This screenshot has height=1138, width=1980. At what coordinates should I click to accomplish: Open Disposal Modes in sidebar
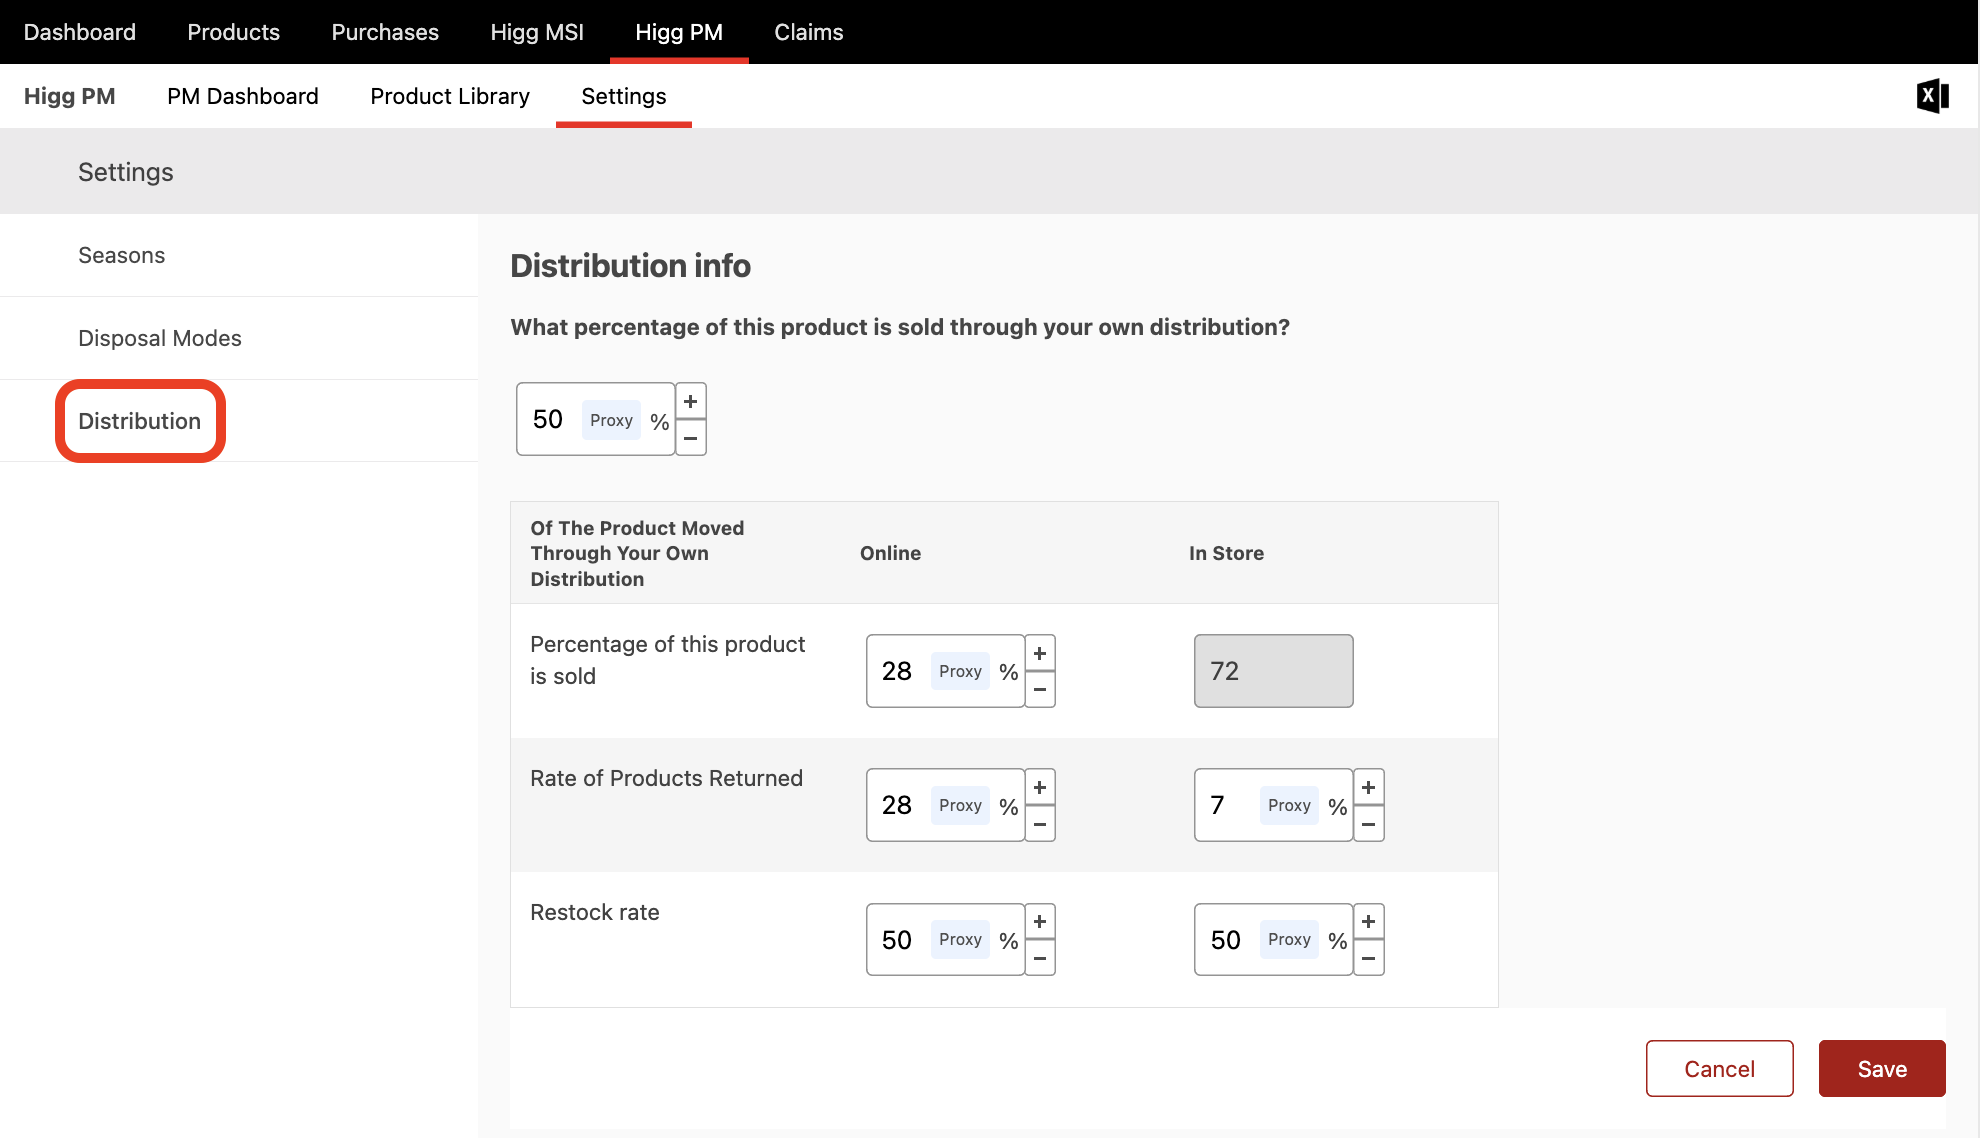tap(239, 338)
